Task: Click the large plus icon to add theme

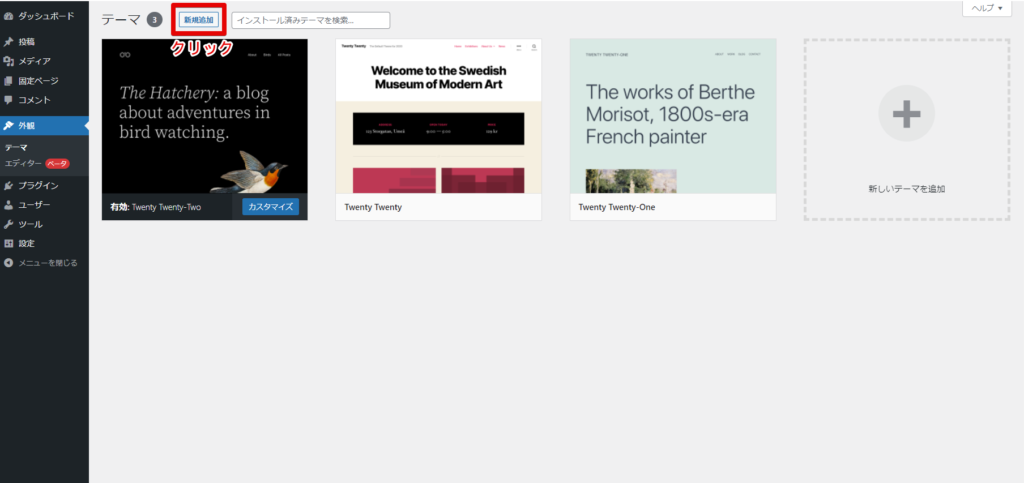Action: click(906, 114)
